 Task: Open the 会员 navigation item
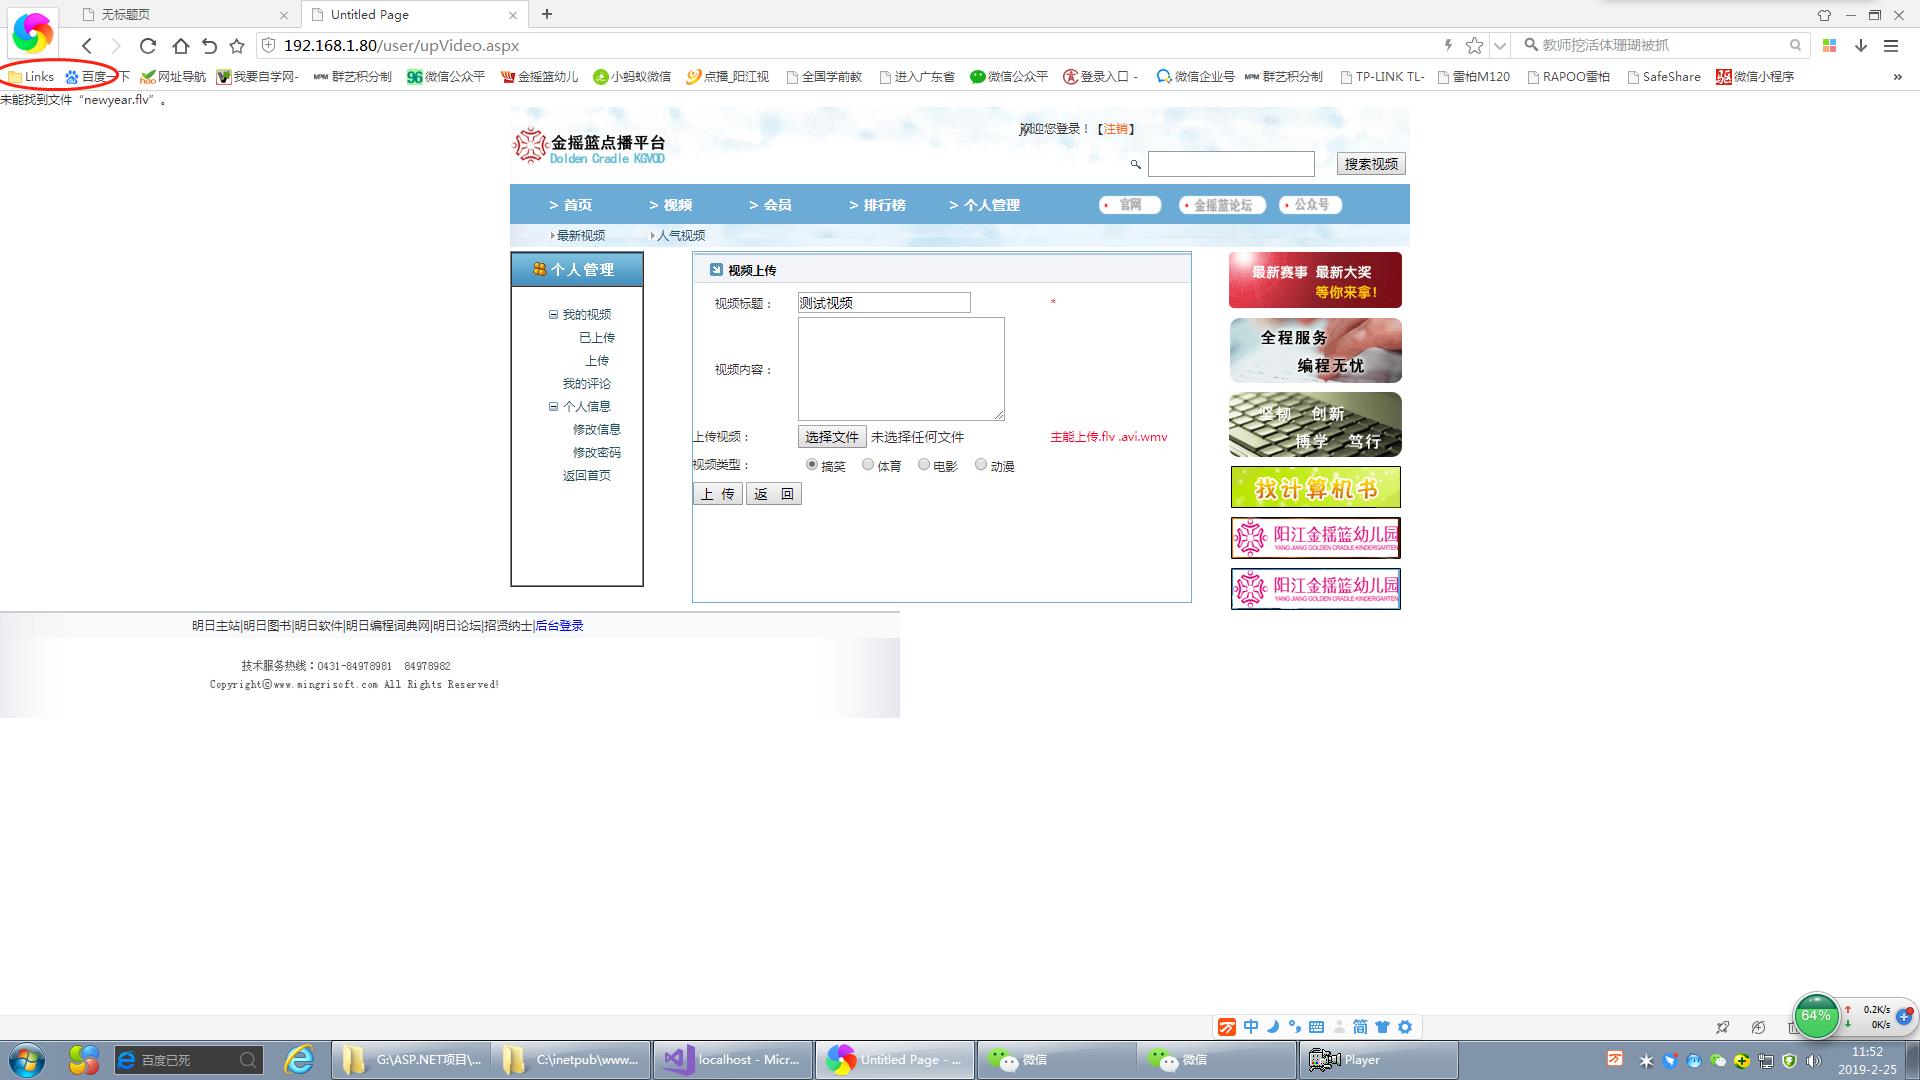[770, 205]
